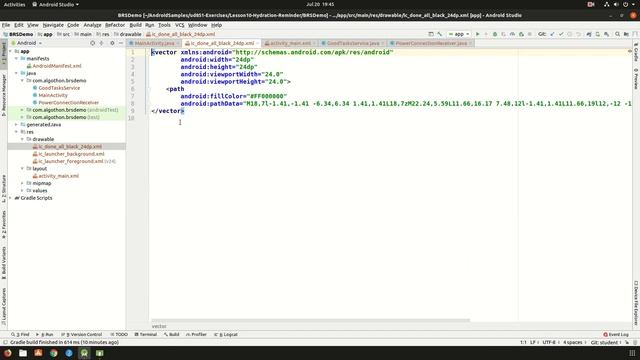Viewport: 640px width, 360px height.
Task: Open Ubuntu Software icon in the dock
Action: click(38, 353)
